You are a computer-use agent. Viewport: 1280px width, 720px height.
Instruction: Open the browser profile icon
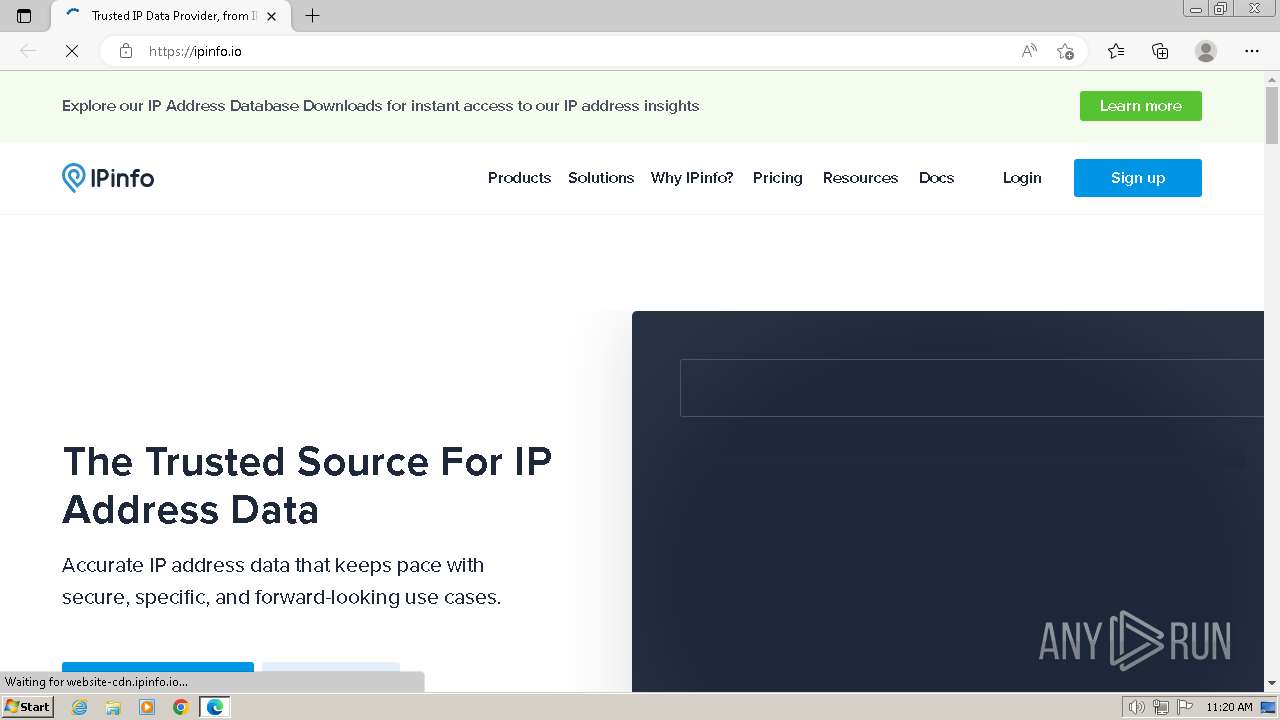coord(1206,51)
